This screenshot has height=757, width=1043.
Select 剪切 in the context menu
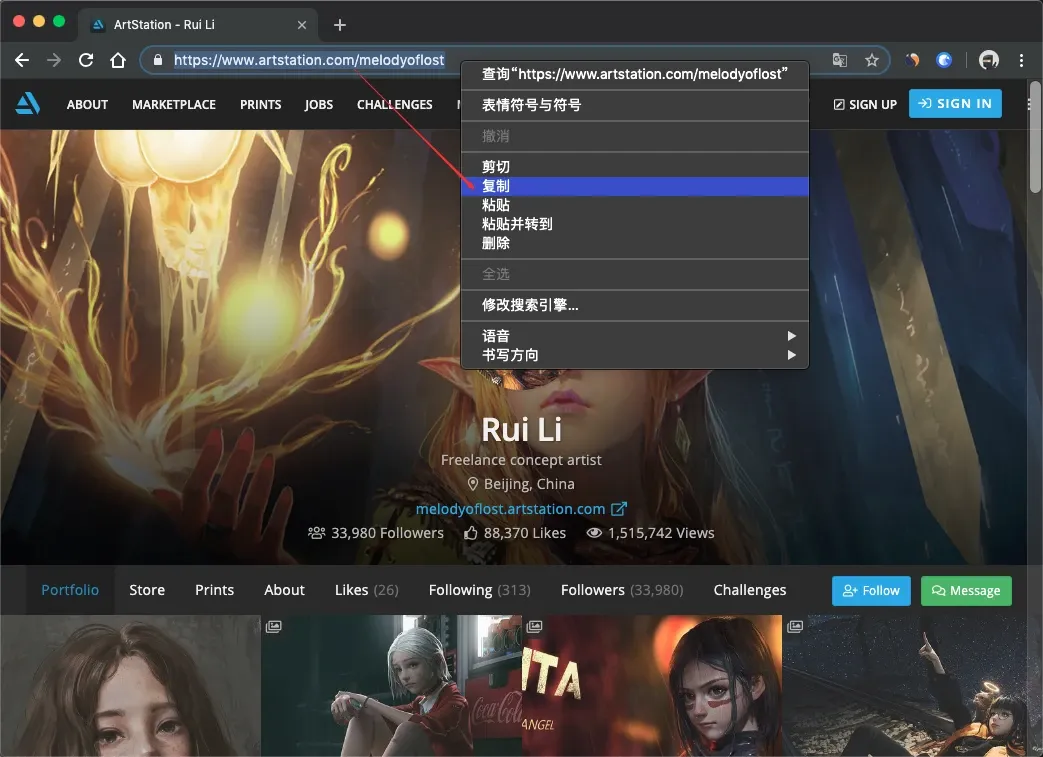coord(635,167)
